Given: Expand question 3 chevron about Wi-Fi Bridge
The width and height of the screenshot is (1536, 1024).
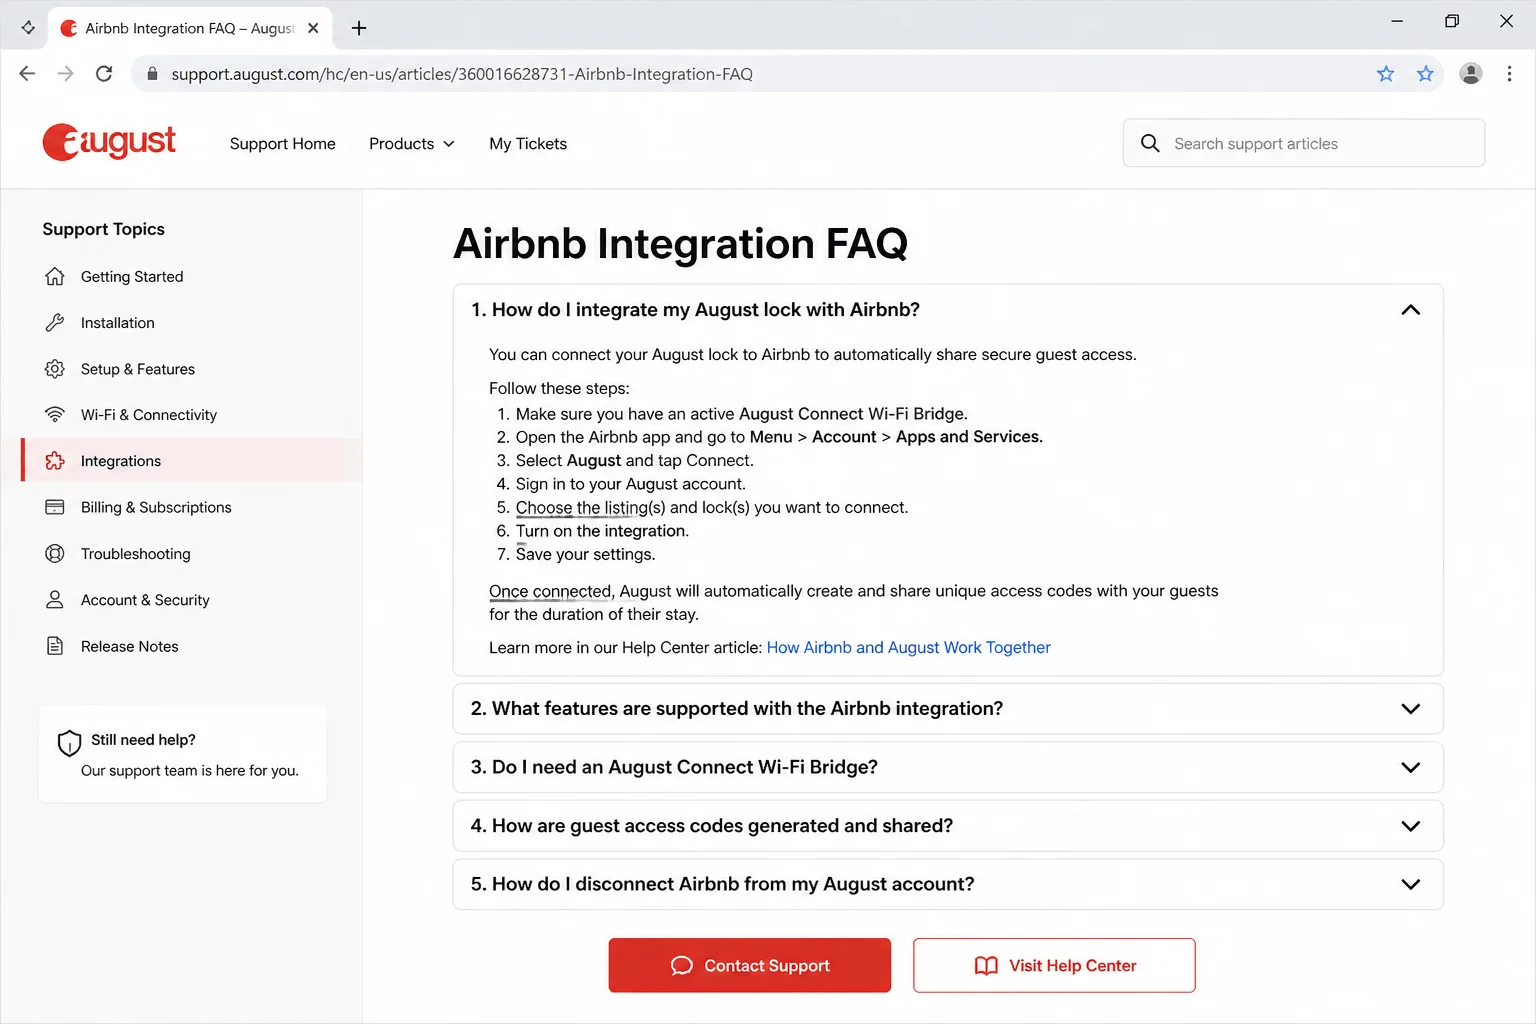Looking at the screenshot, I should click(x=1410, y=768).
